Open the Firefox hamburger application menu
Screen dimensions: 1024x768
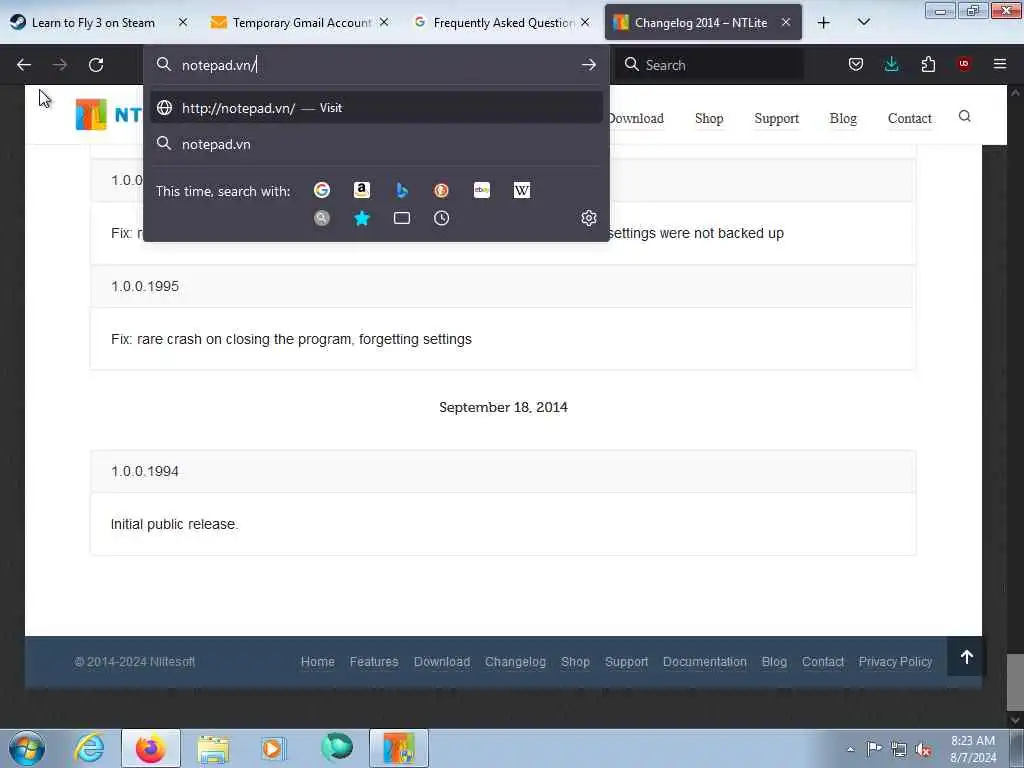tap(1000, 64)
